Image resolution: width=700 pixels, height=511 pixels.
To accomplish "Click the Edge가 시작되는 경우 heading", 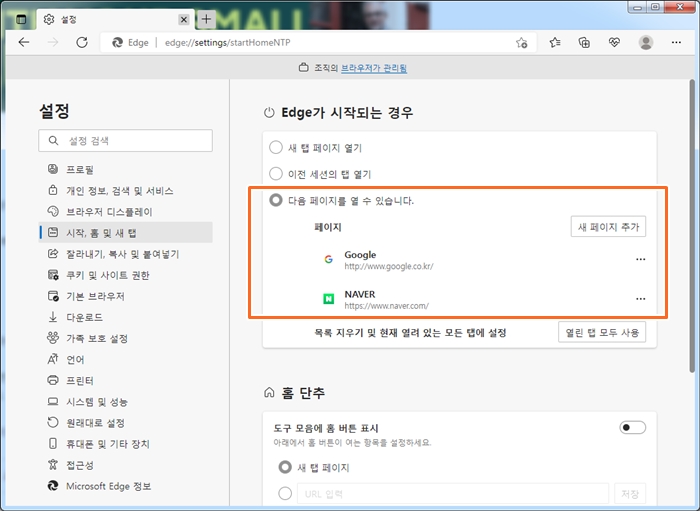I will (347, 112).
